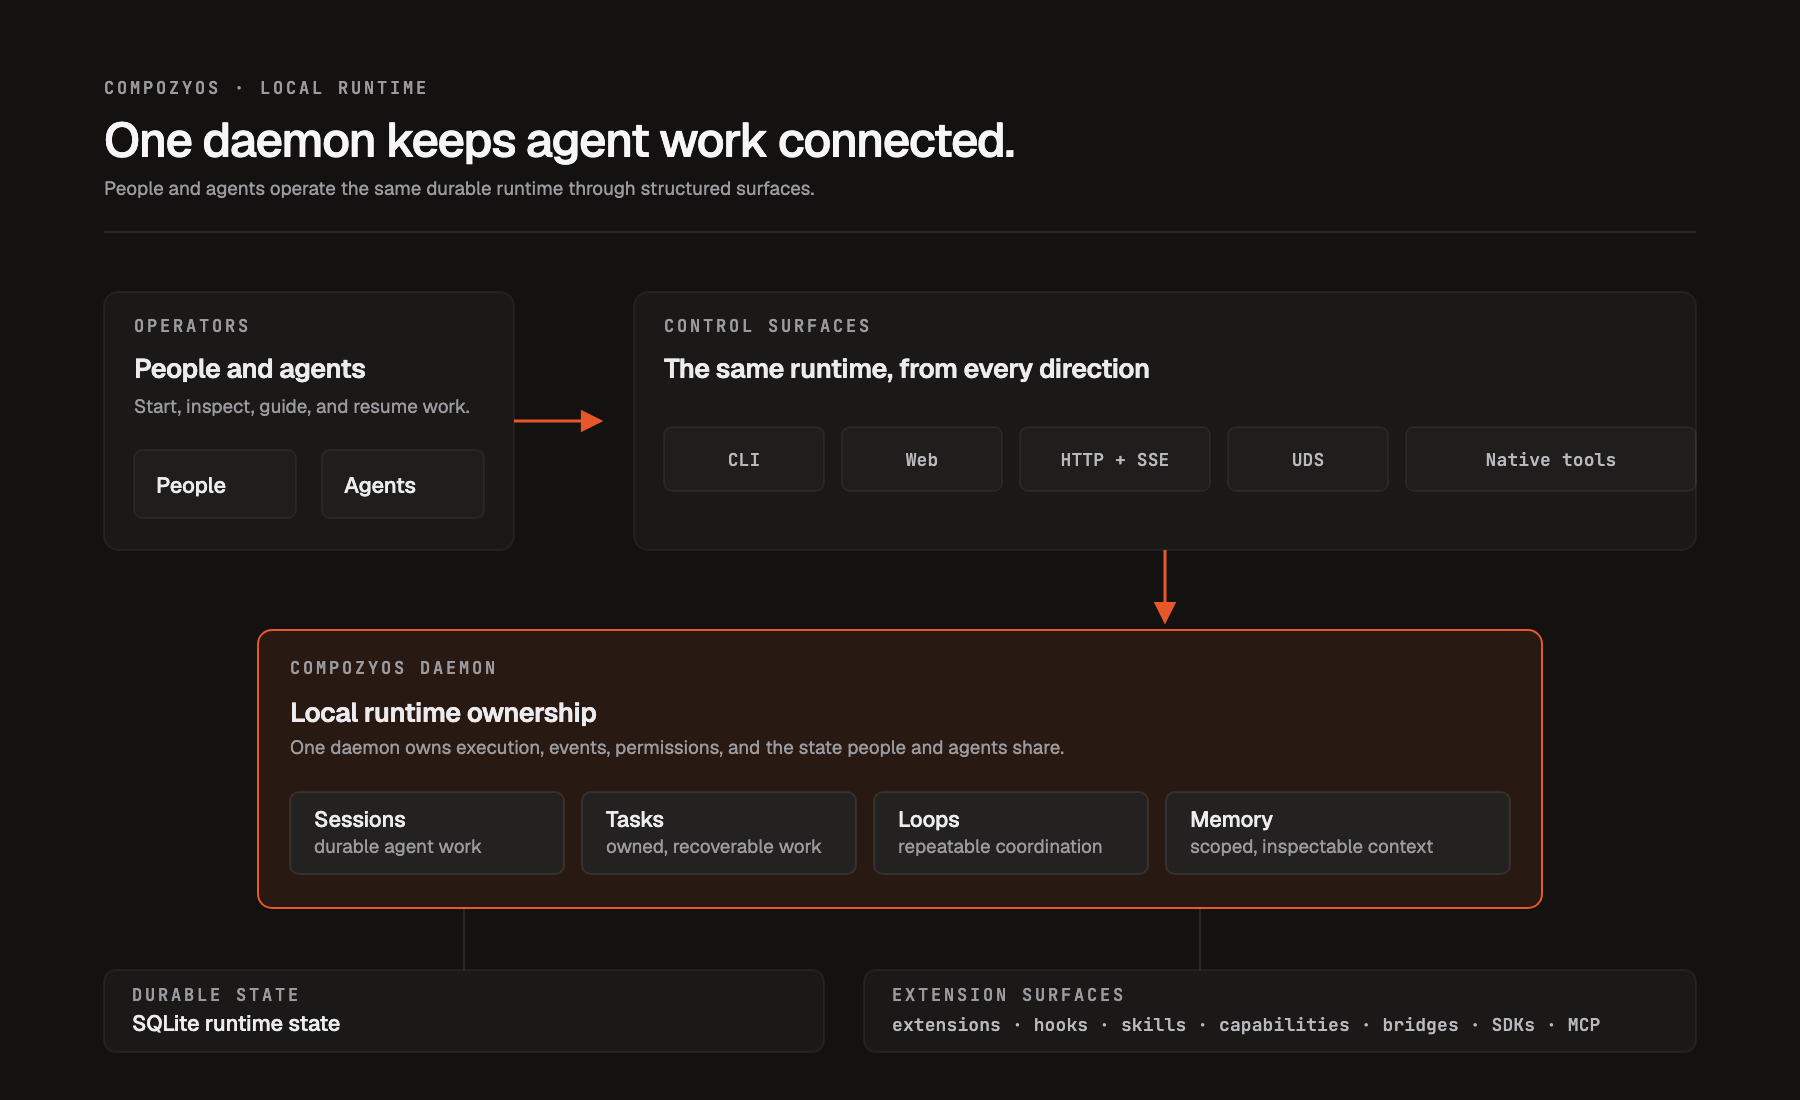Click the 'People and agents' heading

pos(250,369)
